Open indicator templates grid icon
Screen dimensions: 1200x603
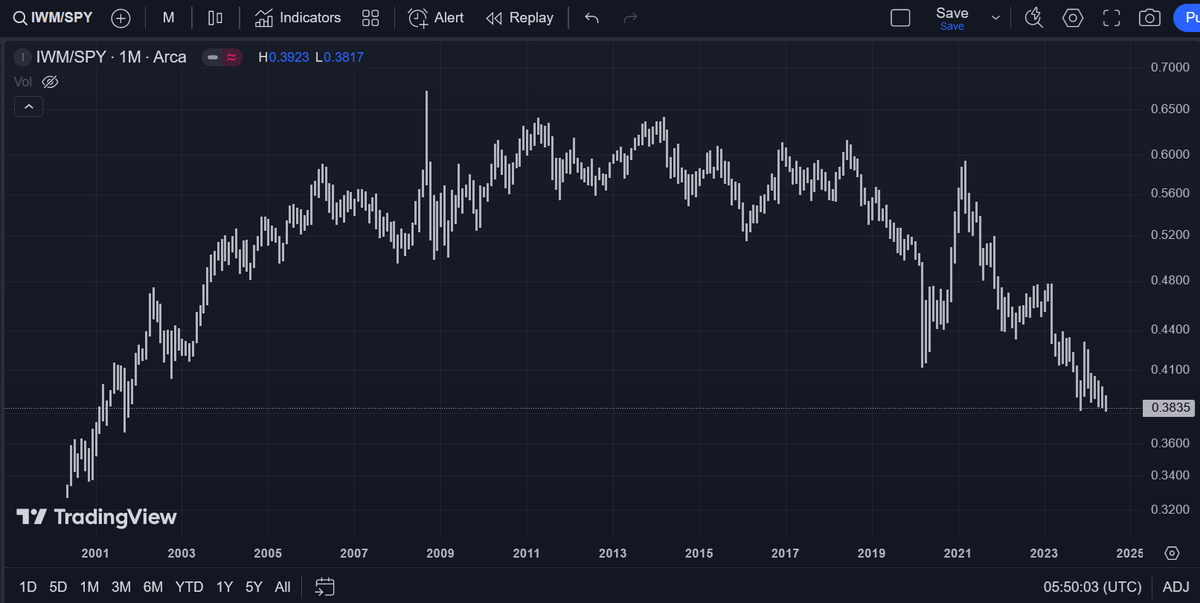click(371, 18)
